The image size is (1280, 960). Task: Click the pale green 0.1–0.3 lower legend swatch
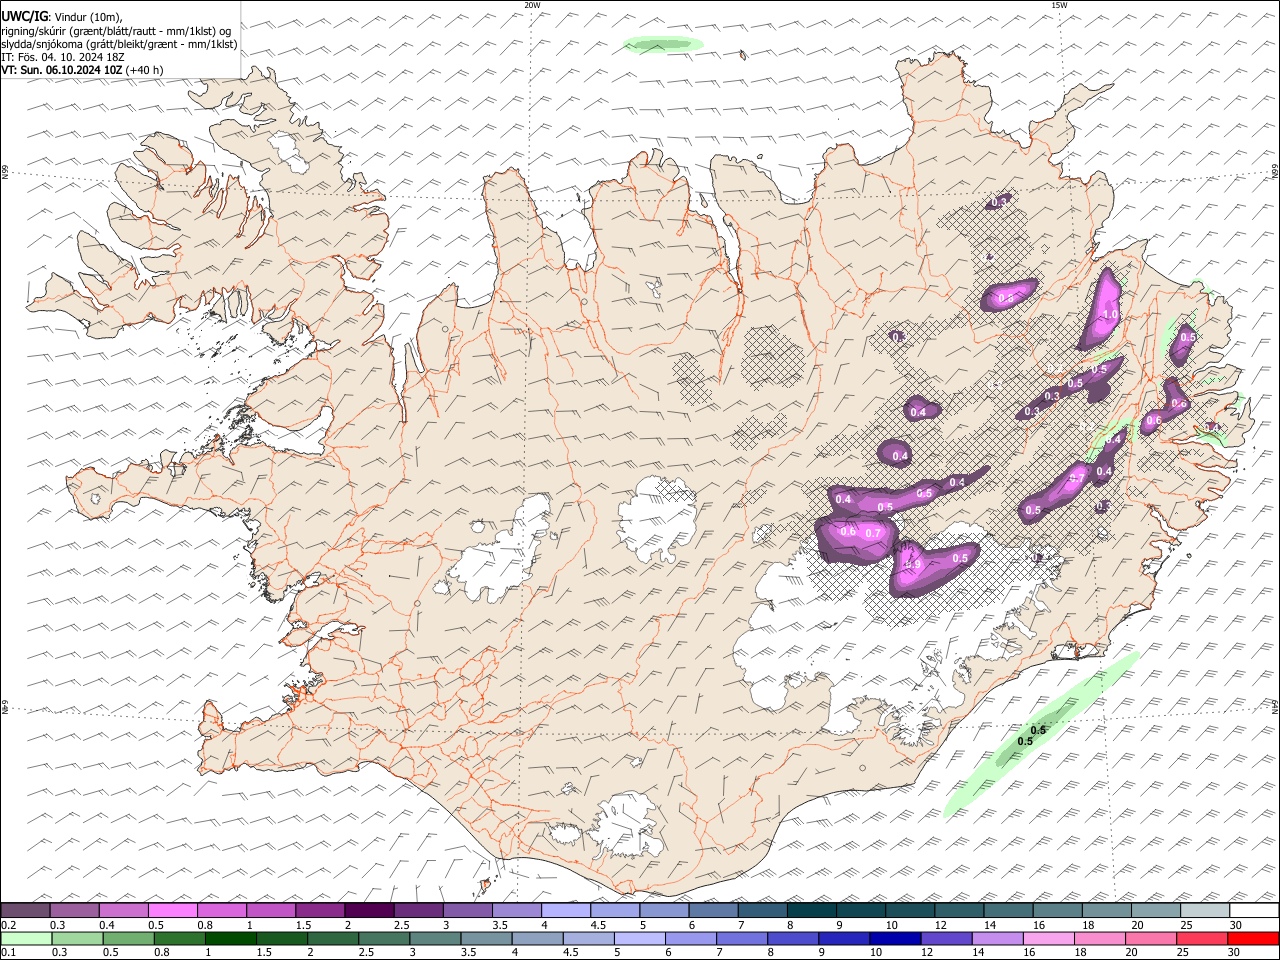tap(26, 938)
